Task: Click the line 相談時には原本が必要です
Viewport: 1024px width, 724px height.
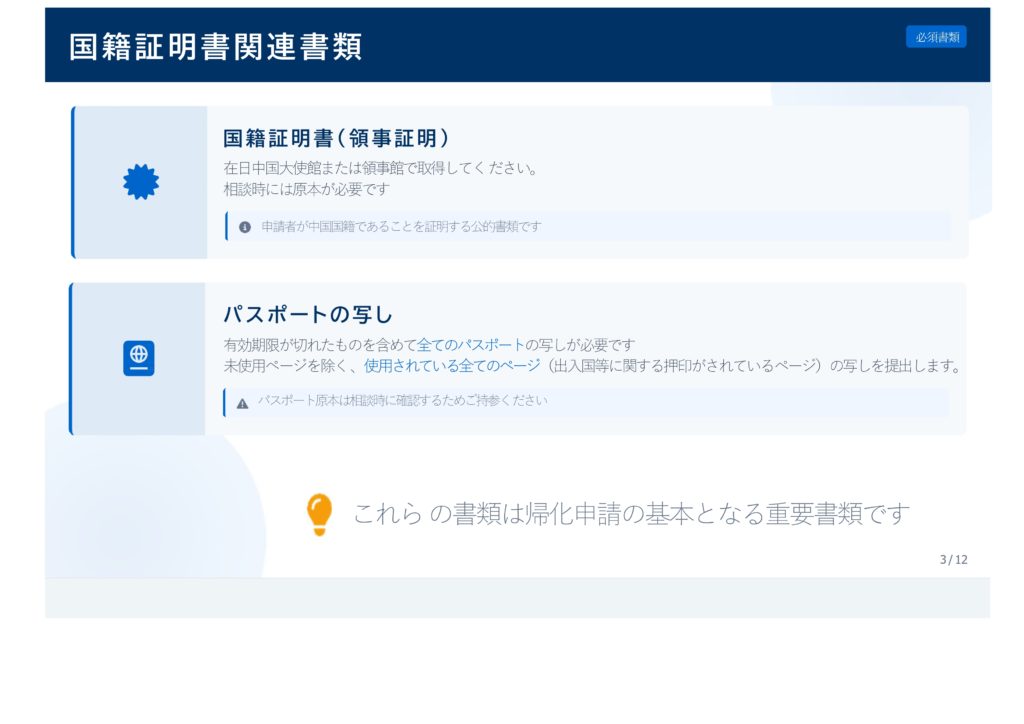Action: [x=306, y=188]
